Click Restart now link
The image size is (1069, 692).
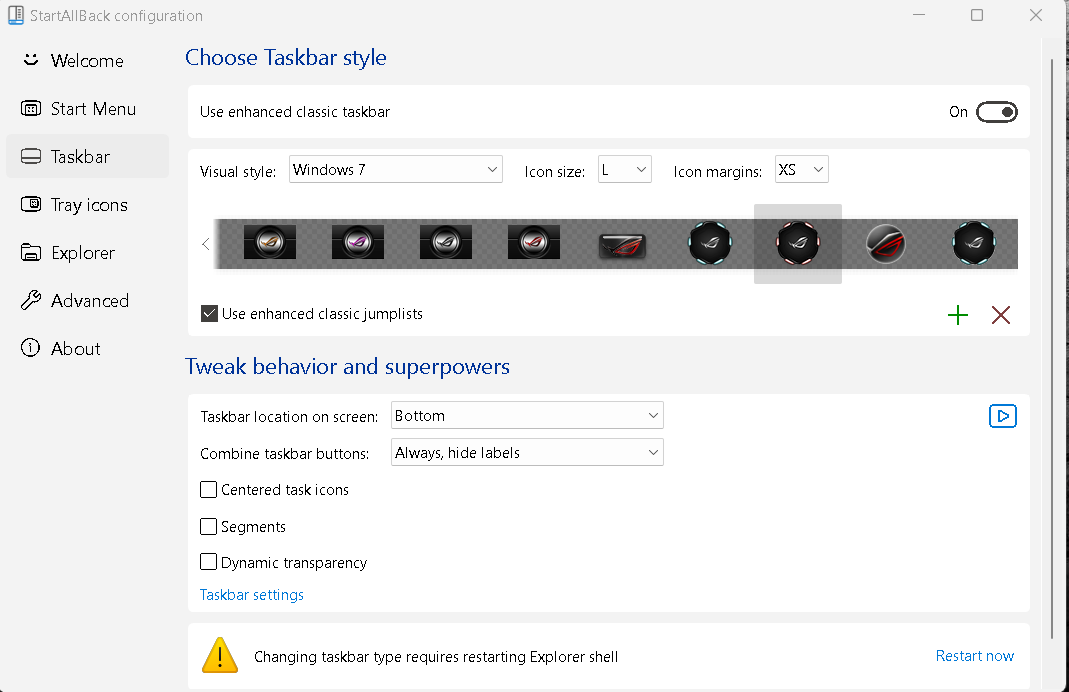click(975, 656)
